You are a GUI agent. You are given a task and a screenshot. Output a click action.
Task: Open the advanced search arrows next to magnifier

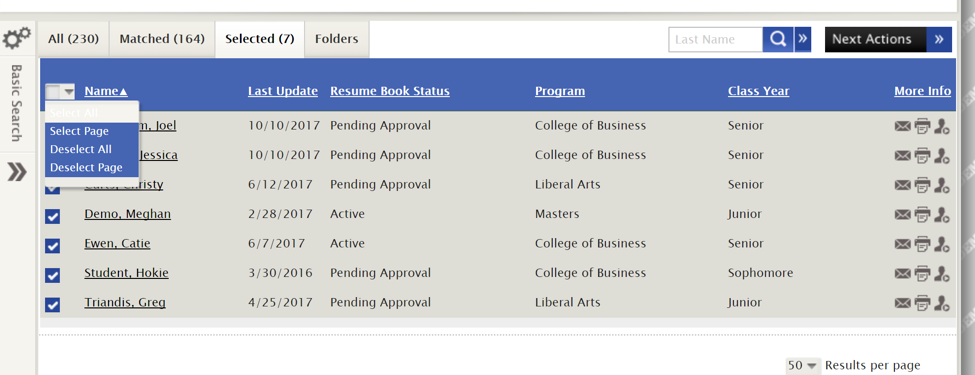(x=803, y=39)
